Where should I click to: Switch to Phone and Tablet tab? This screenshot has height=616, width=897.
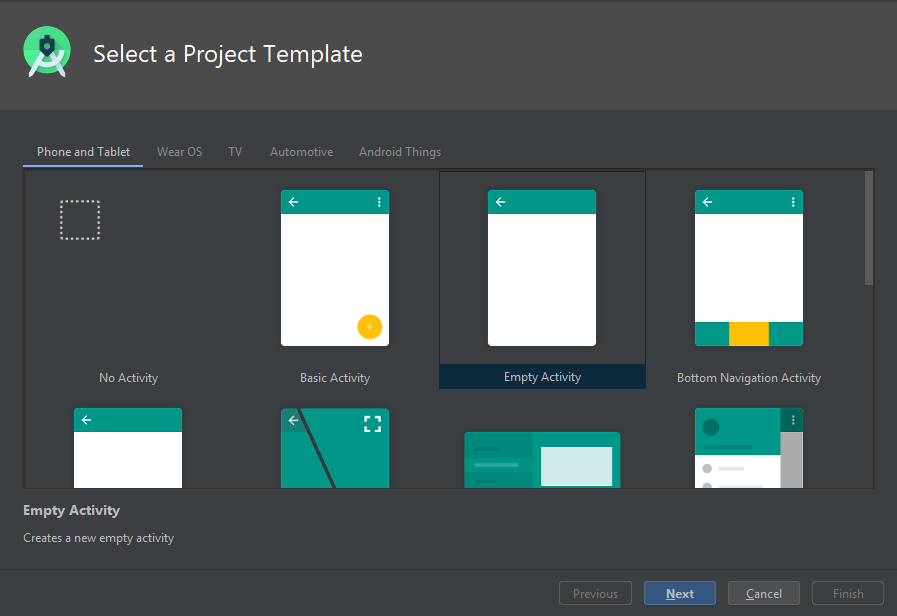coord(83,152)
